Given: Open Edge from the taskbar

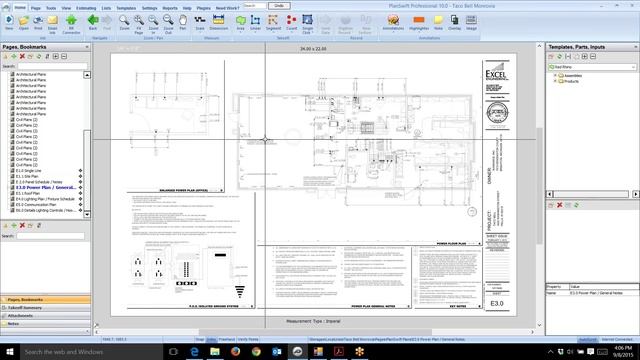Looking at the screenshot, I should click(x=194, y=351).
